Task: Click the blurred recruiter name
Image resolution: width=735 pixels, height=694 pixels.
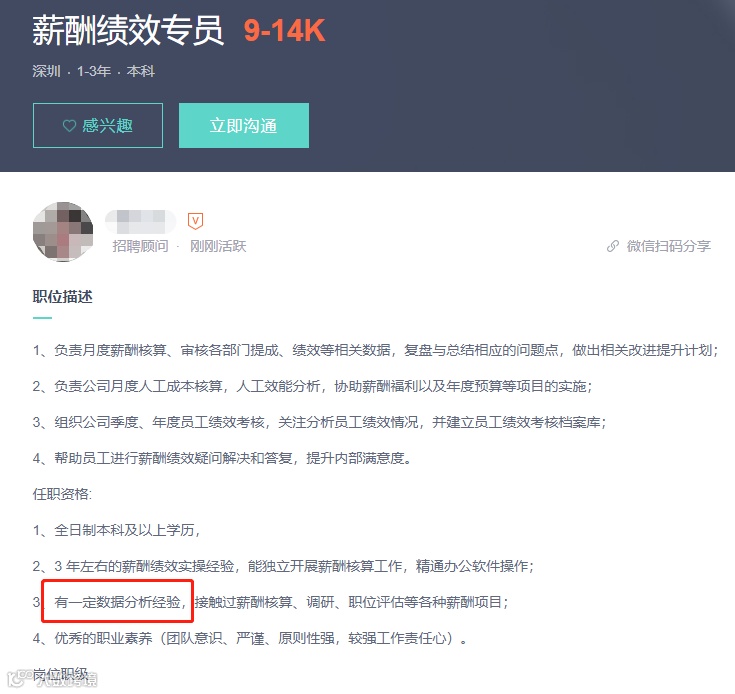Action: (141, 222)
